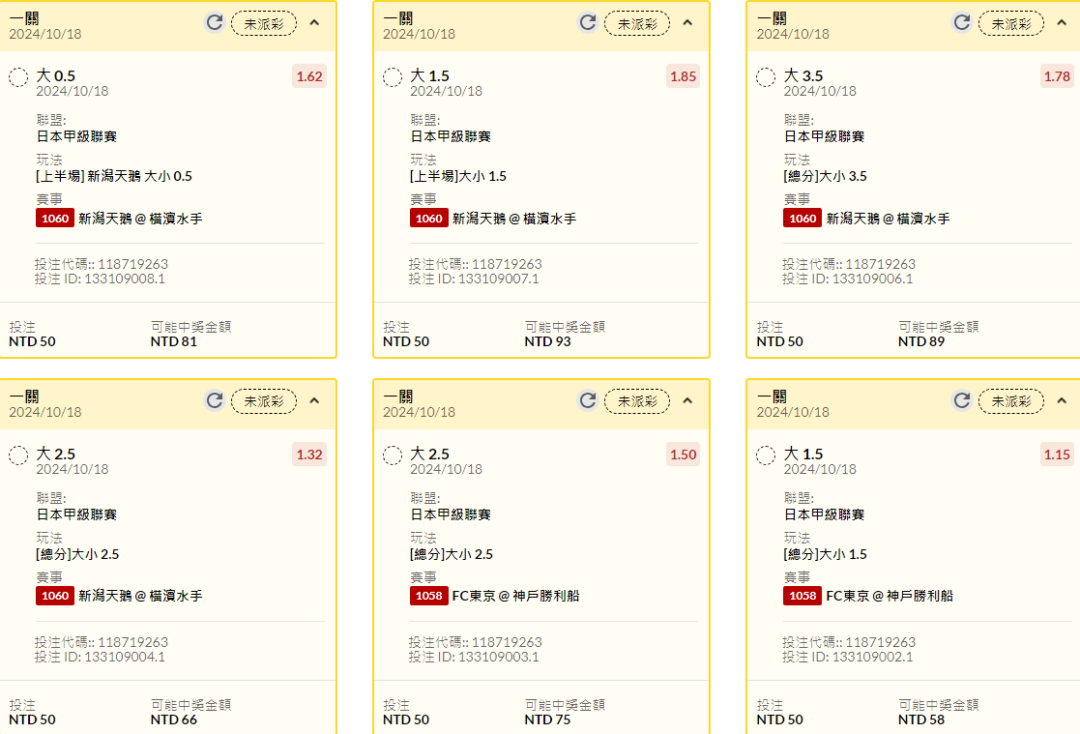Click the 1.15 odds badge
Viewport: 1080px width, 734px height.
pos(1057,454)
